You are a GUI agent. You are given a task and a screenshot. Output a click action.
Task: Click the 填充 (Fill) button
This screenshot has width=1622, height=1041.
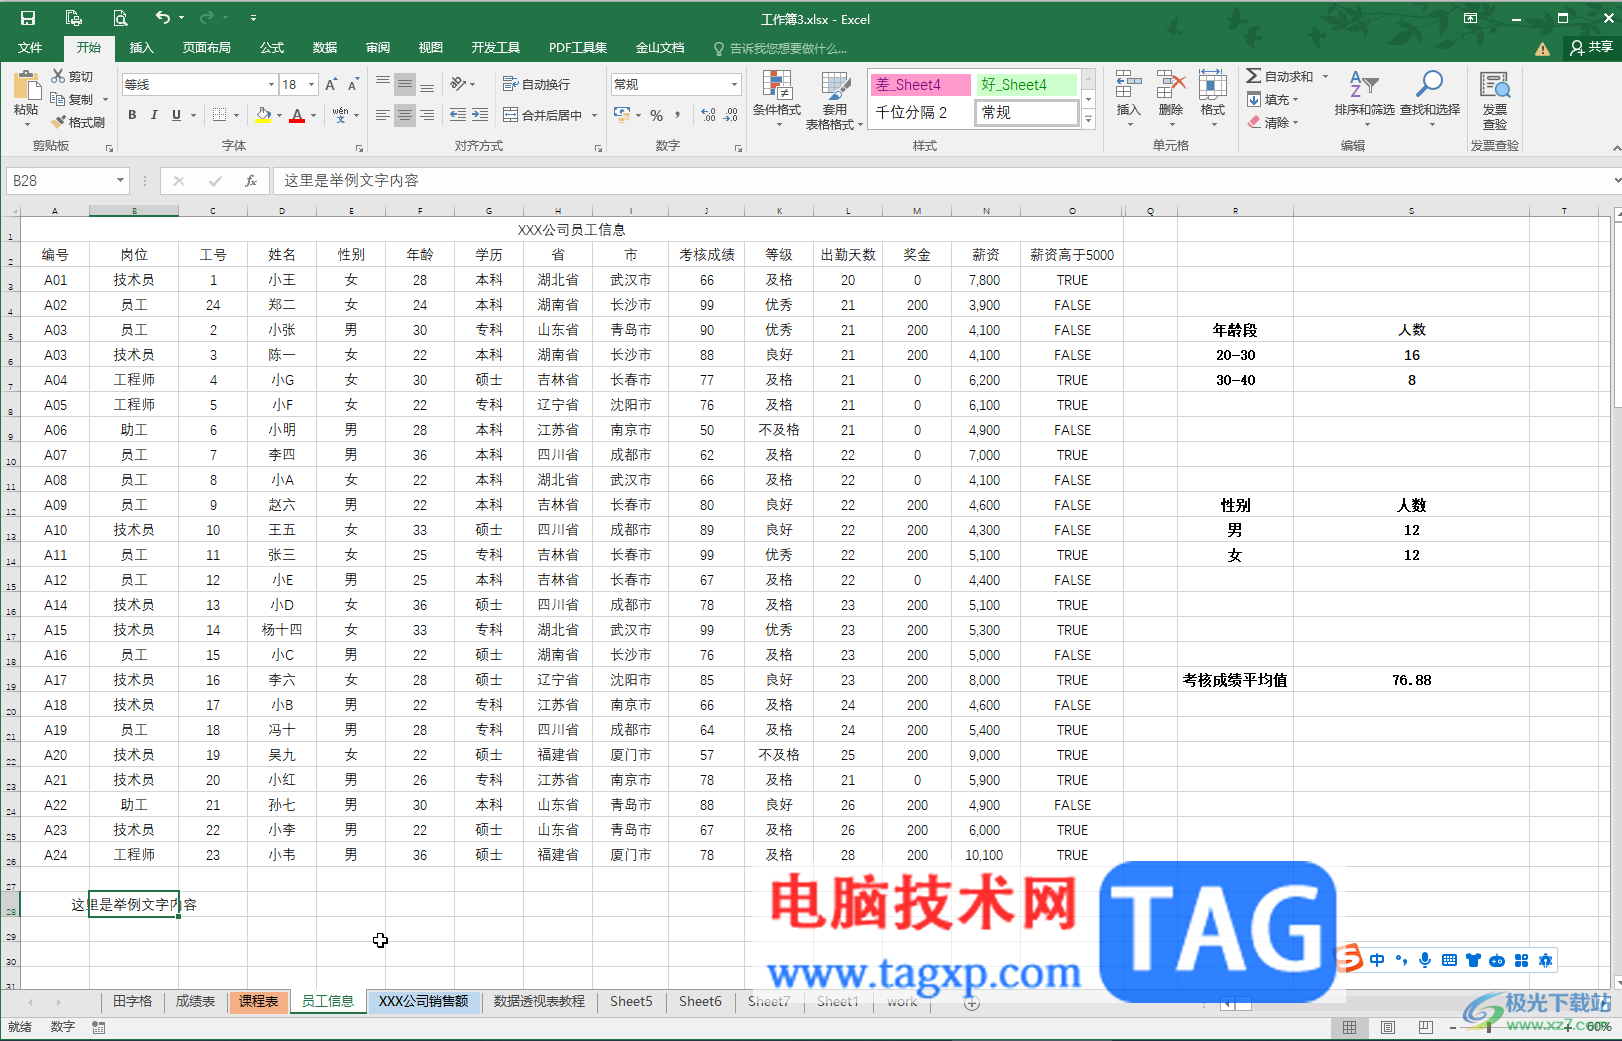[x=1272, y=99]
